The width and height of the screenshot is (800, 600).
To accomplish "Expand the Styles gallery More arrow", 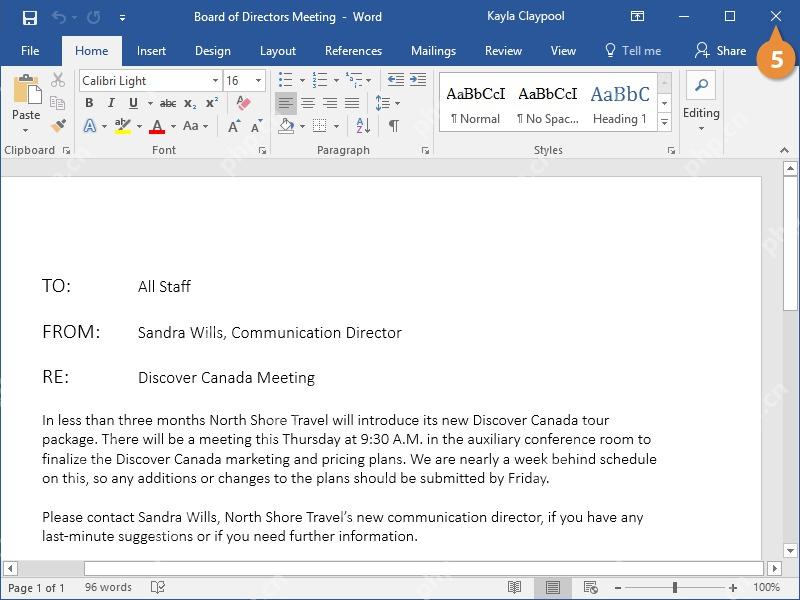I will 664,122.
